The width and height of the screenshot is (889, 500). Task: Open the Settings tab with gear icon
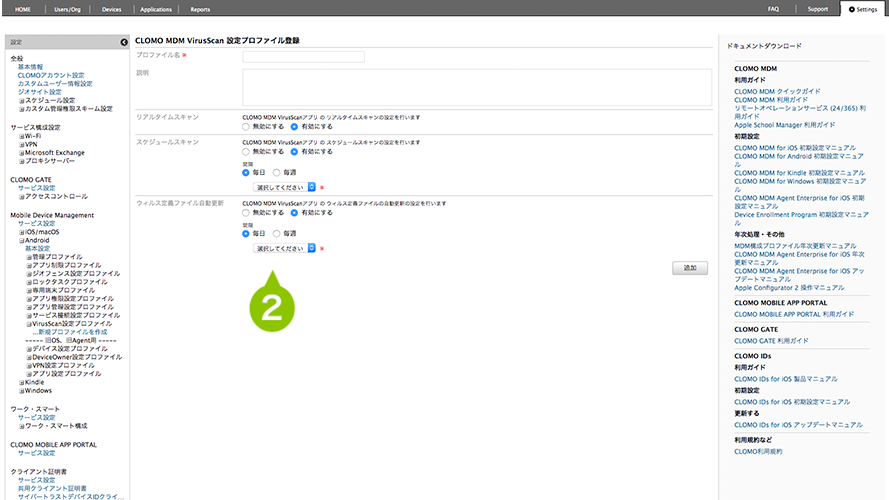pos(863,9)
